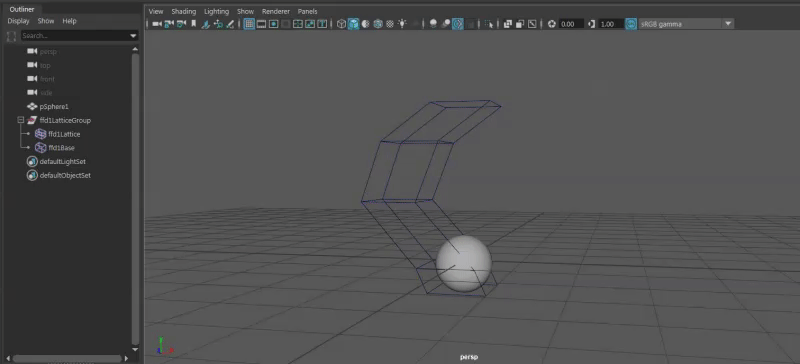Click the Outliner Search field

[75, 36]
